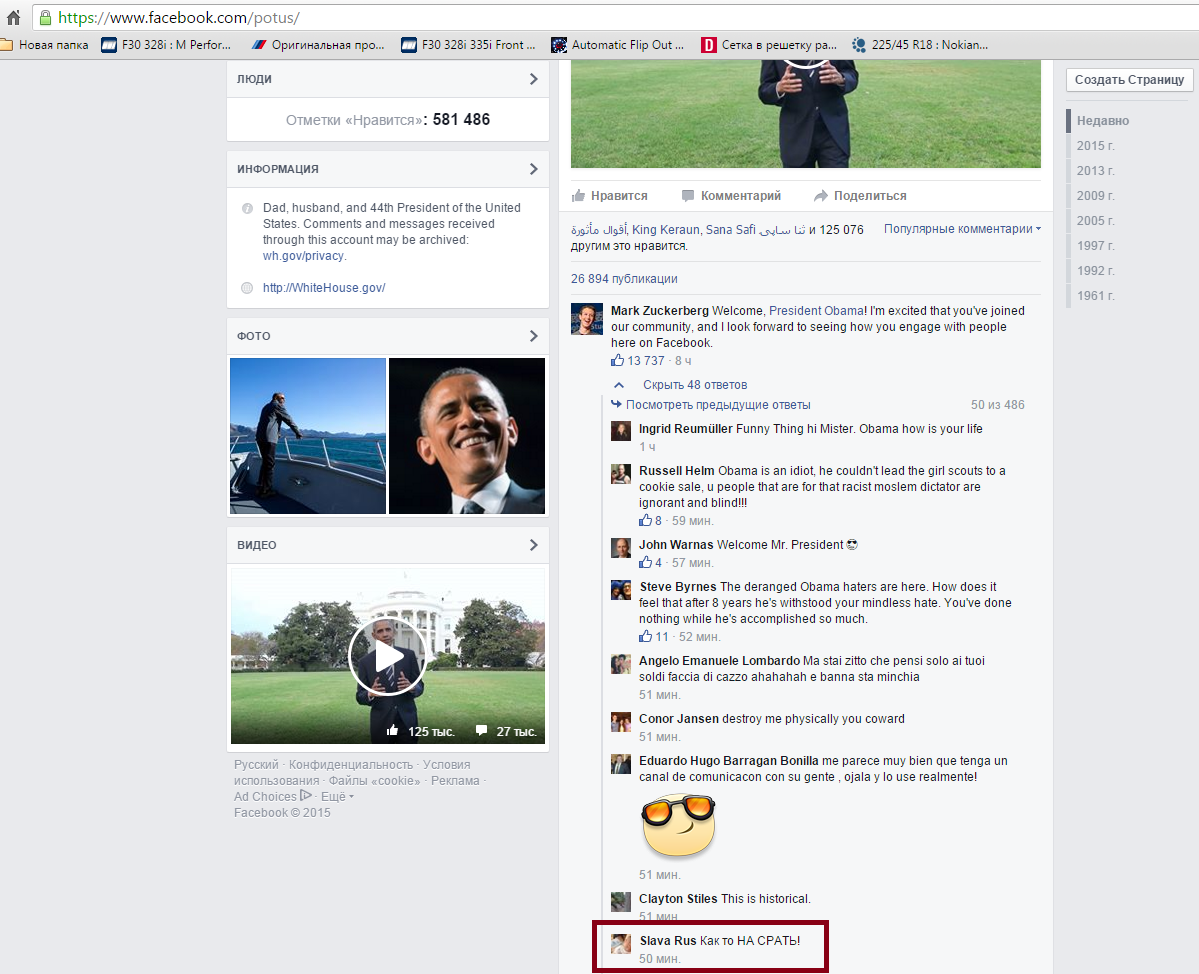The height and width of the screenshot is (974, 1199).
Task: Click the Ad Choices triangle icon
Action: point(306,796)
